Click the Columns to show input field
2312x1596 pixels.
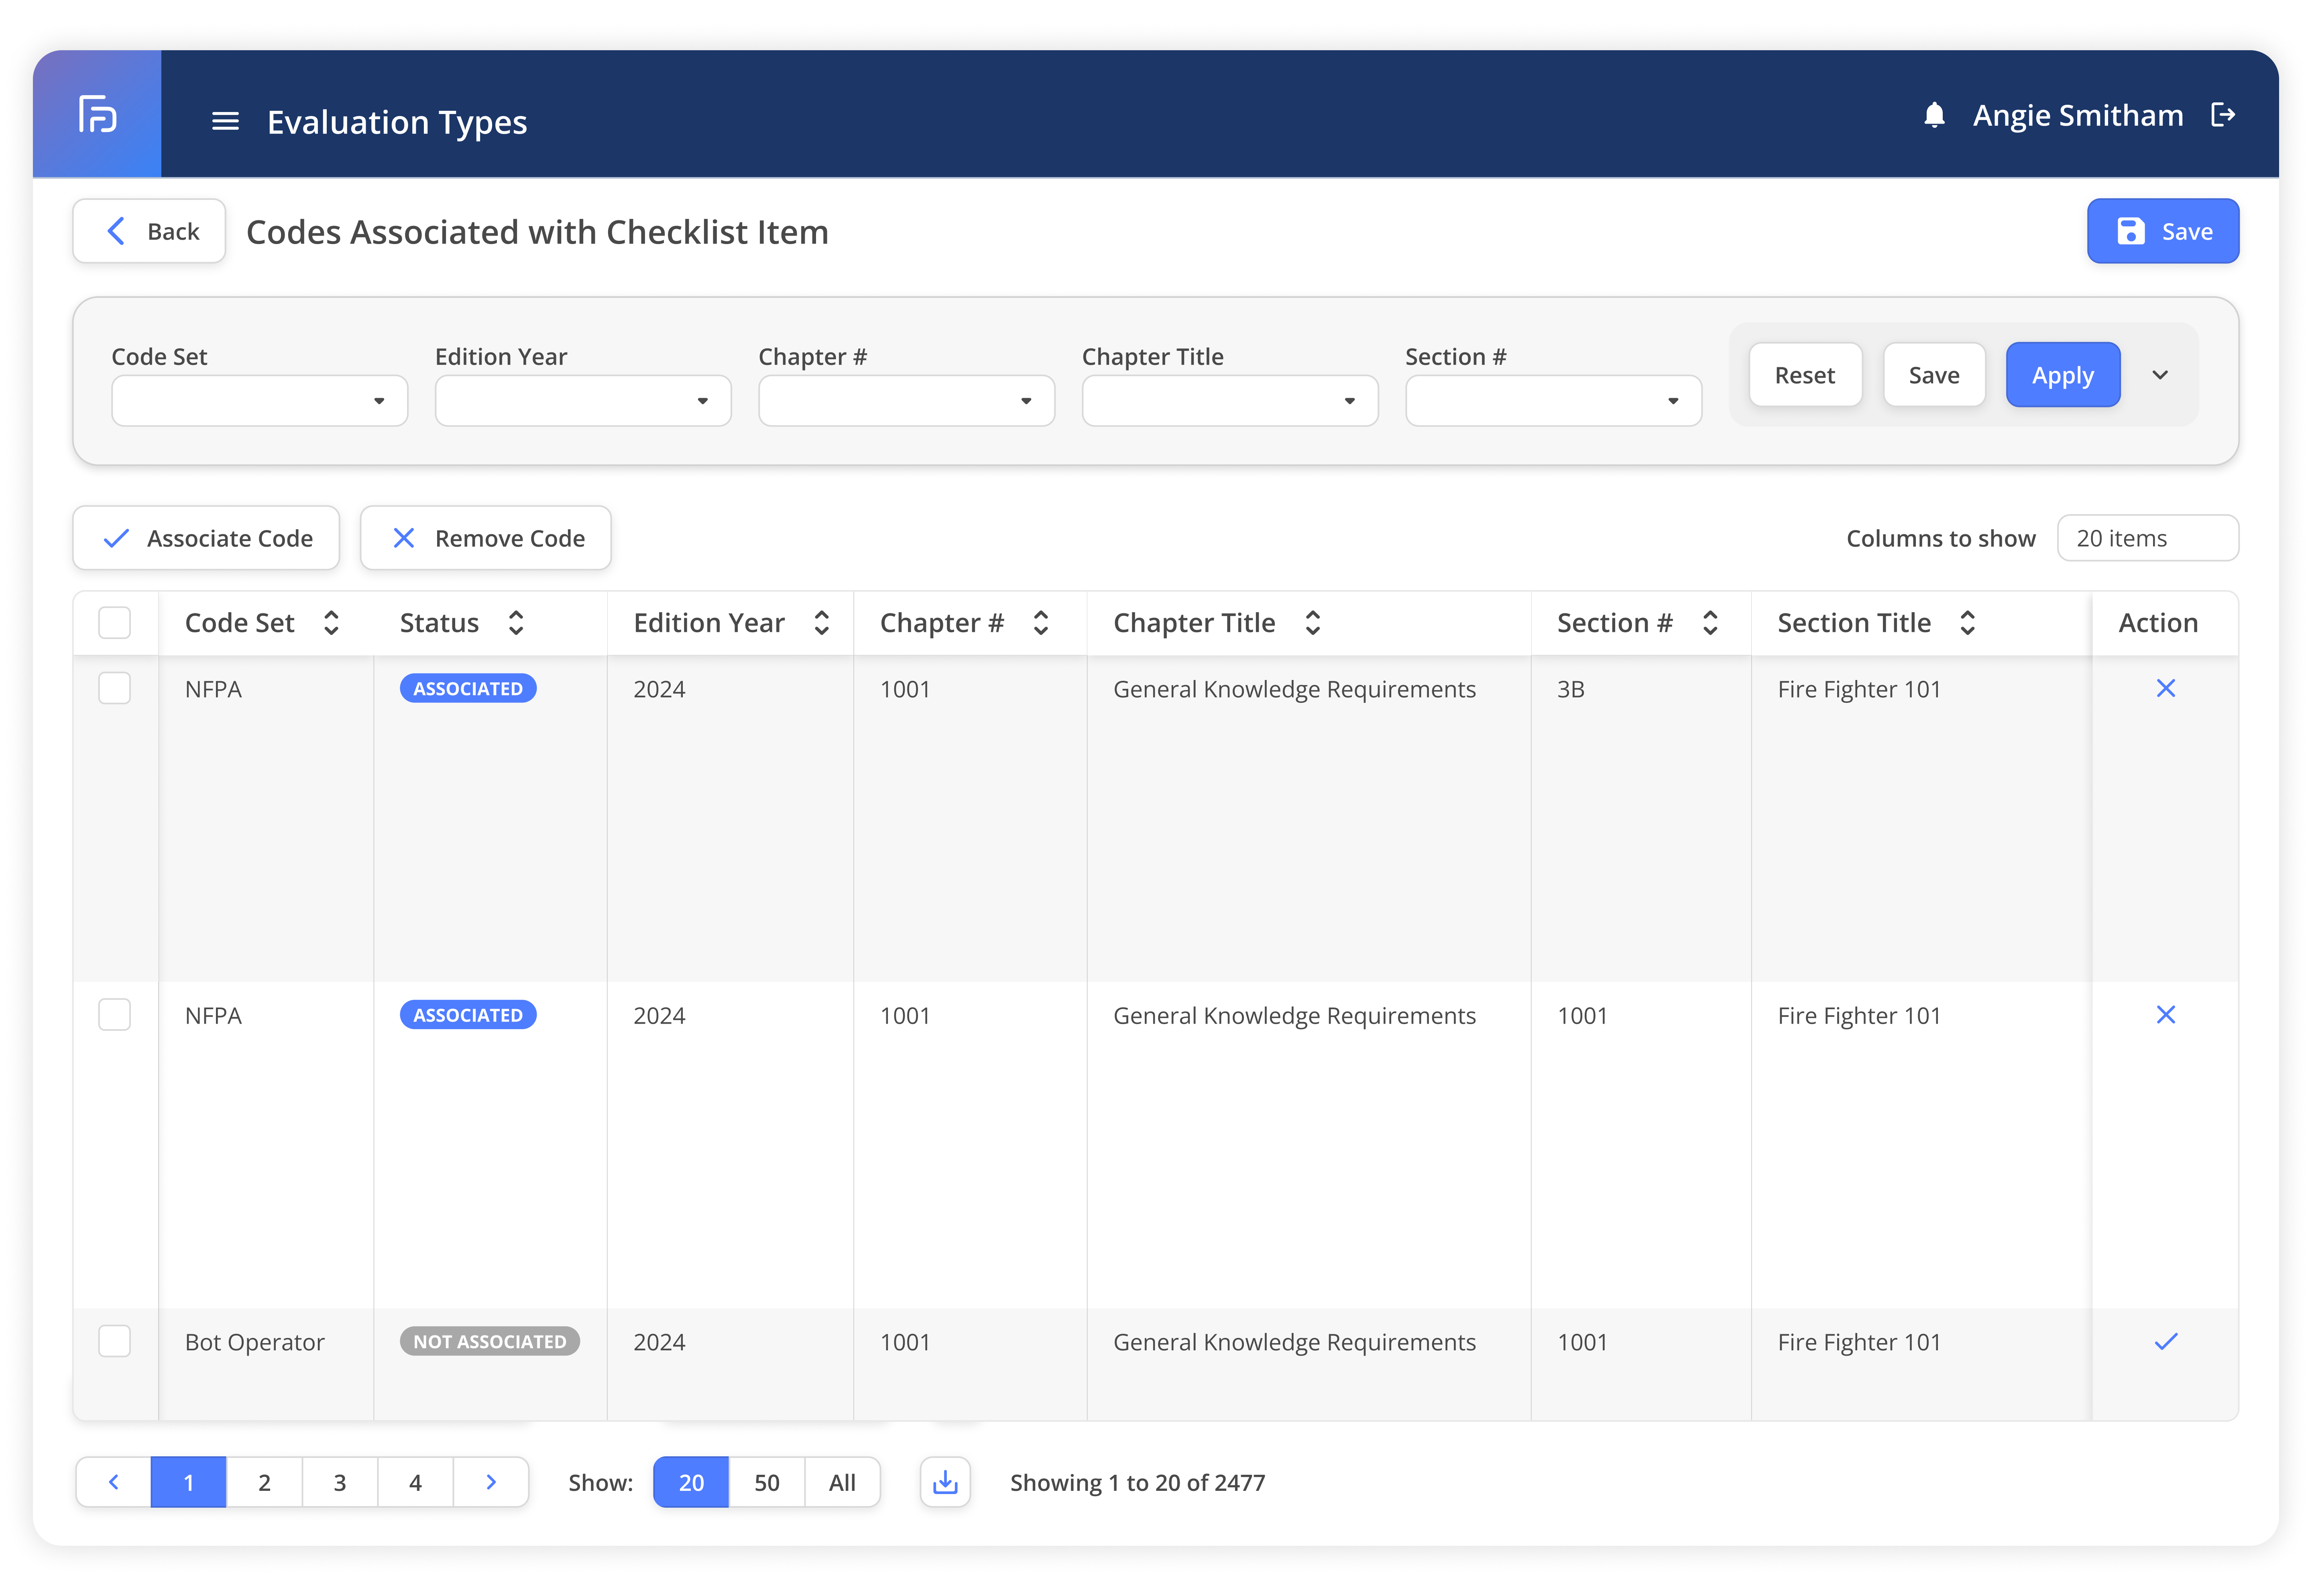coord(2147,538)
